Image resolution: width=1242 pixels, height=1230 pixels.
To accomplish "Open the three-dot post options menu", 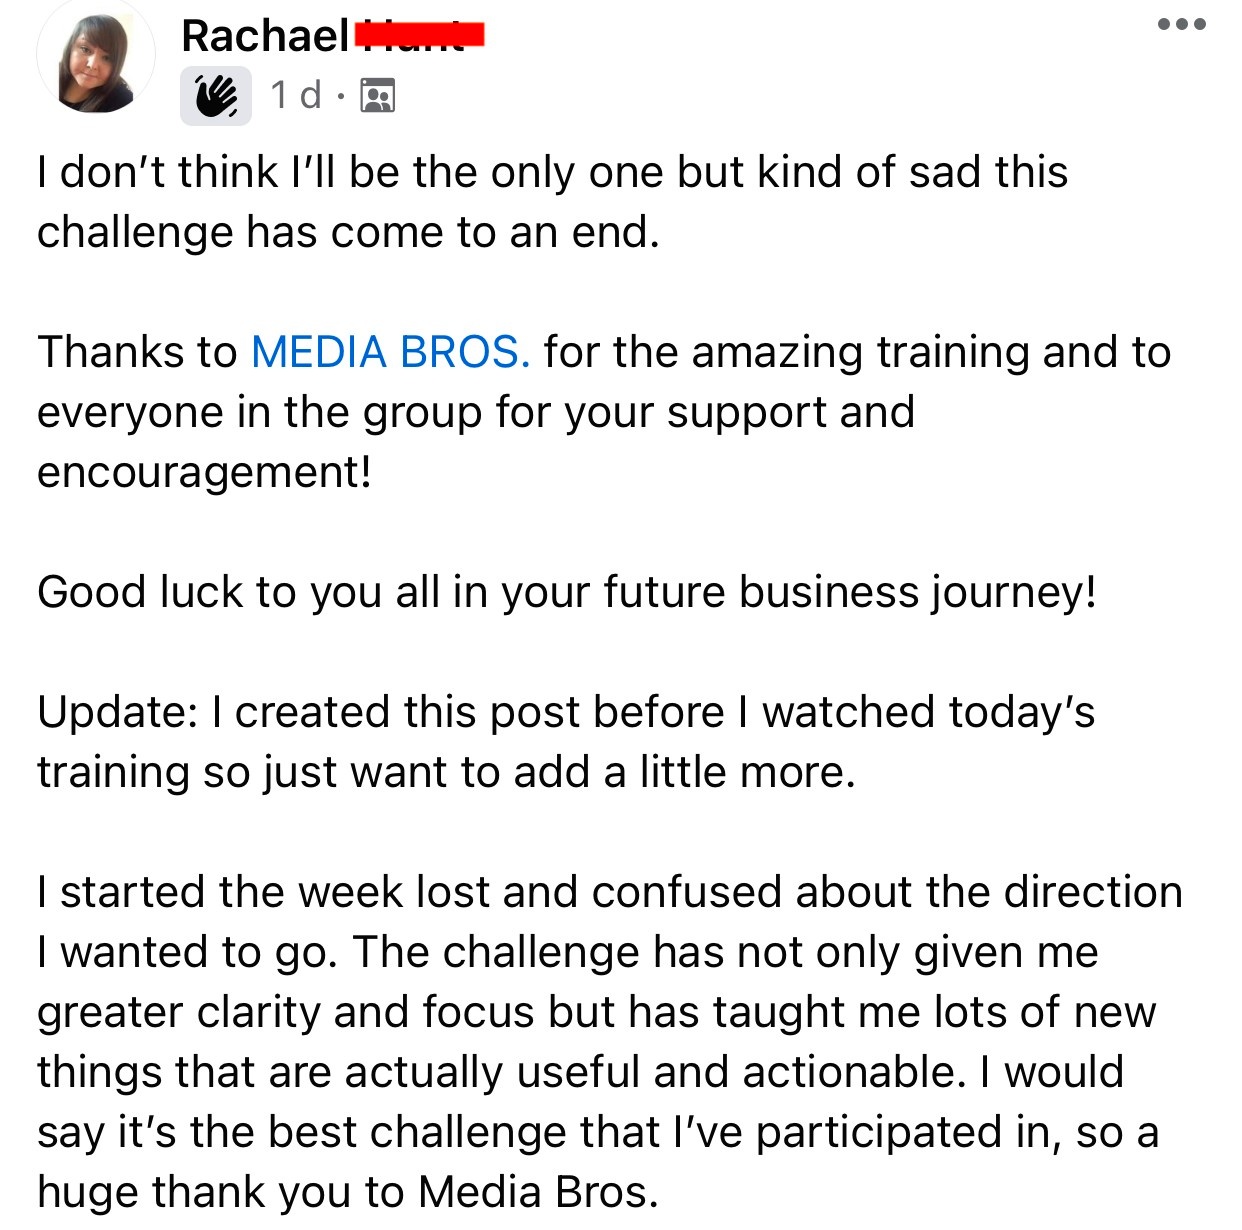I will pos(1182,24).
